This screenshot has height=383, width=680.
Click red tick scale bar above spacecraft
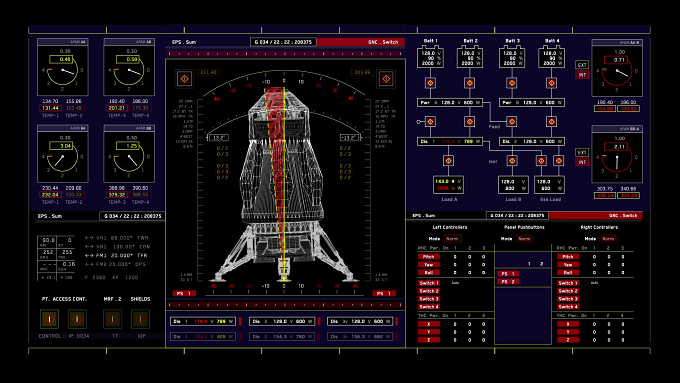[x=285, y=54]
